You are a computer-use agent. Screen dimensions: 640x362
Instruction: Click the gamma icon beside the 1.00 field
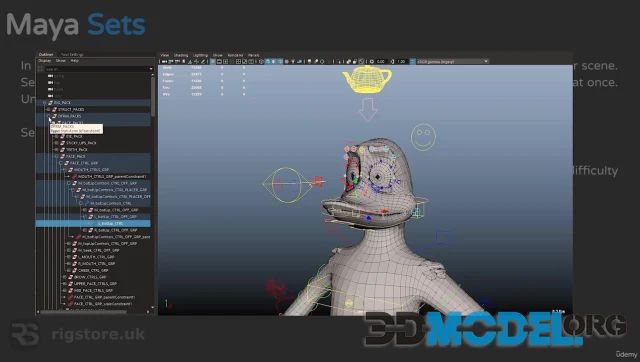coord(393,62)
